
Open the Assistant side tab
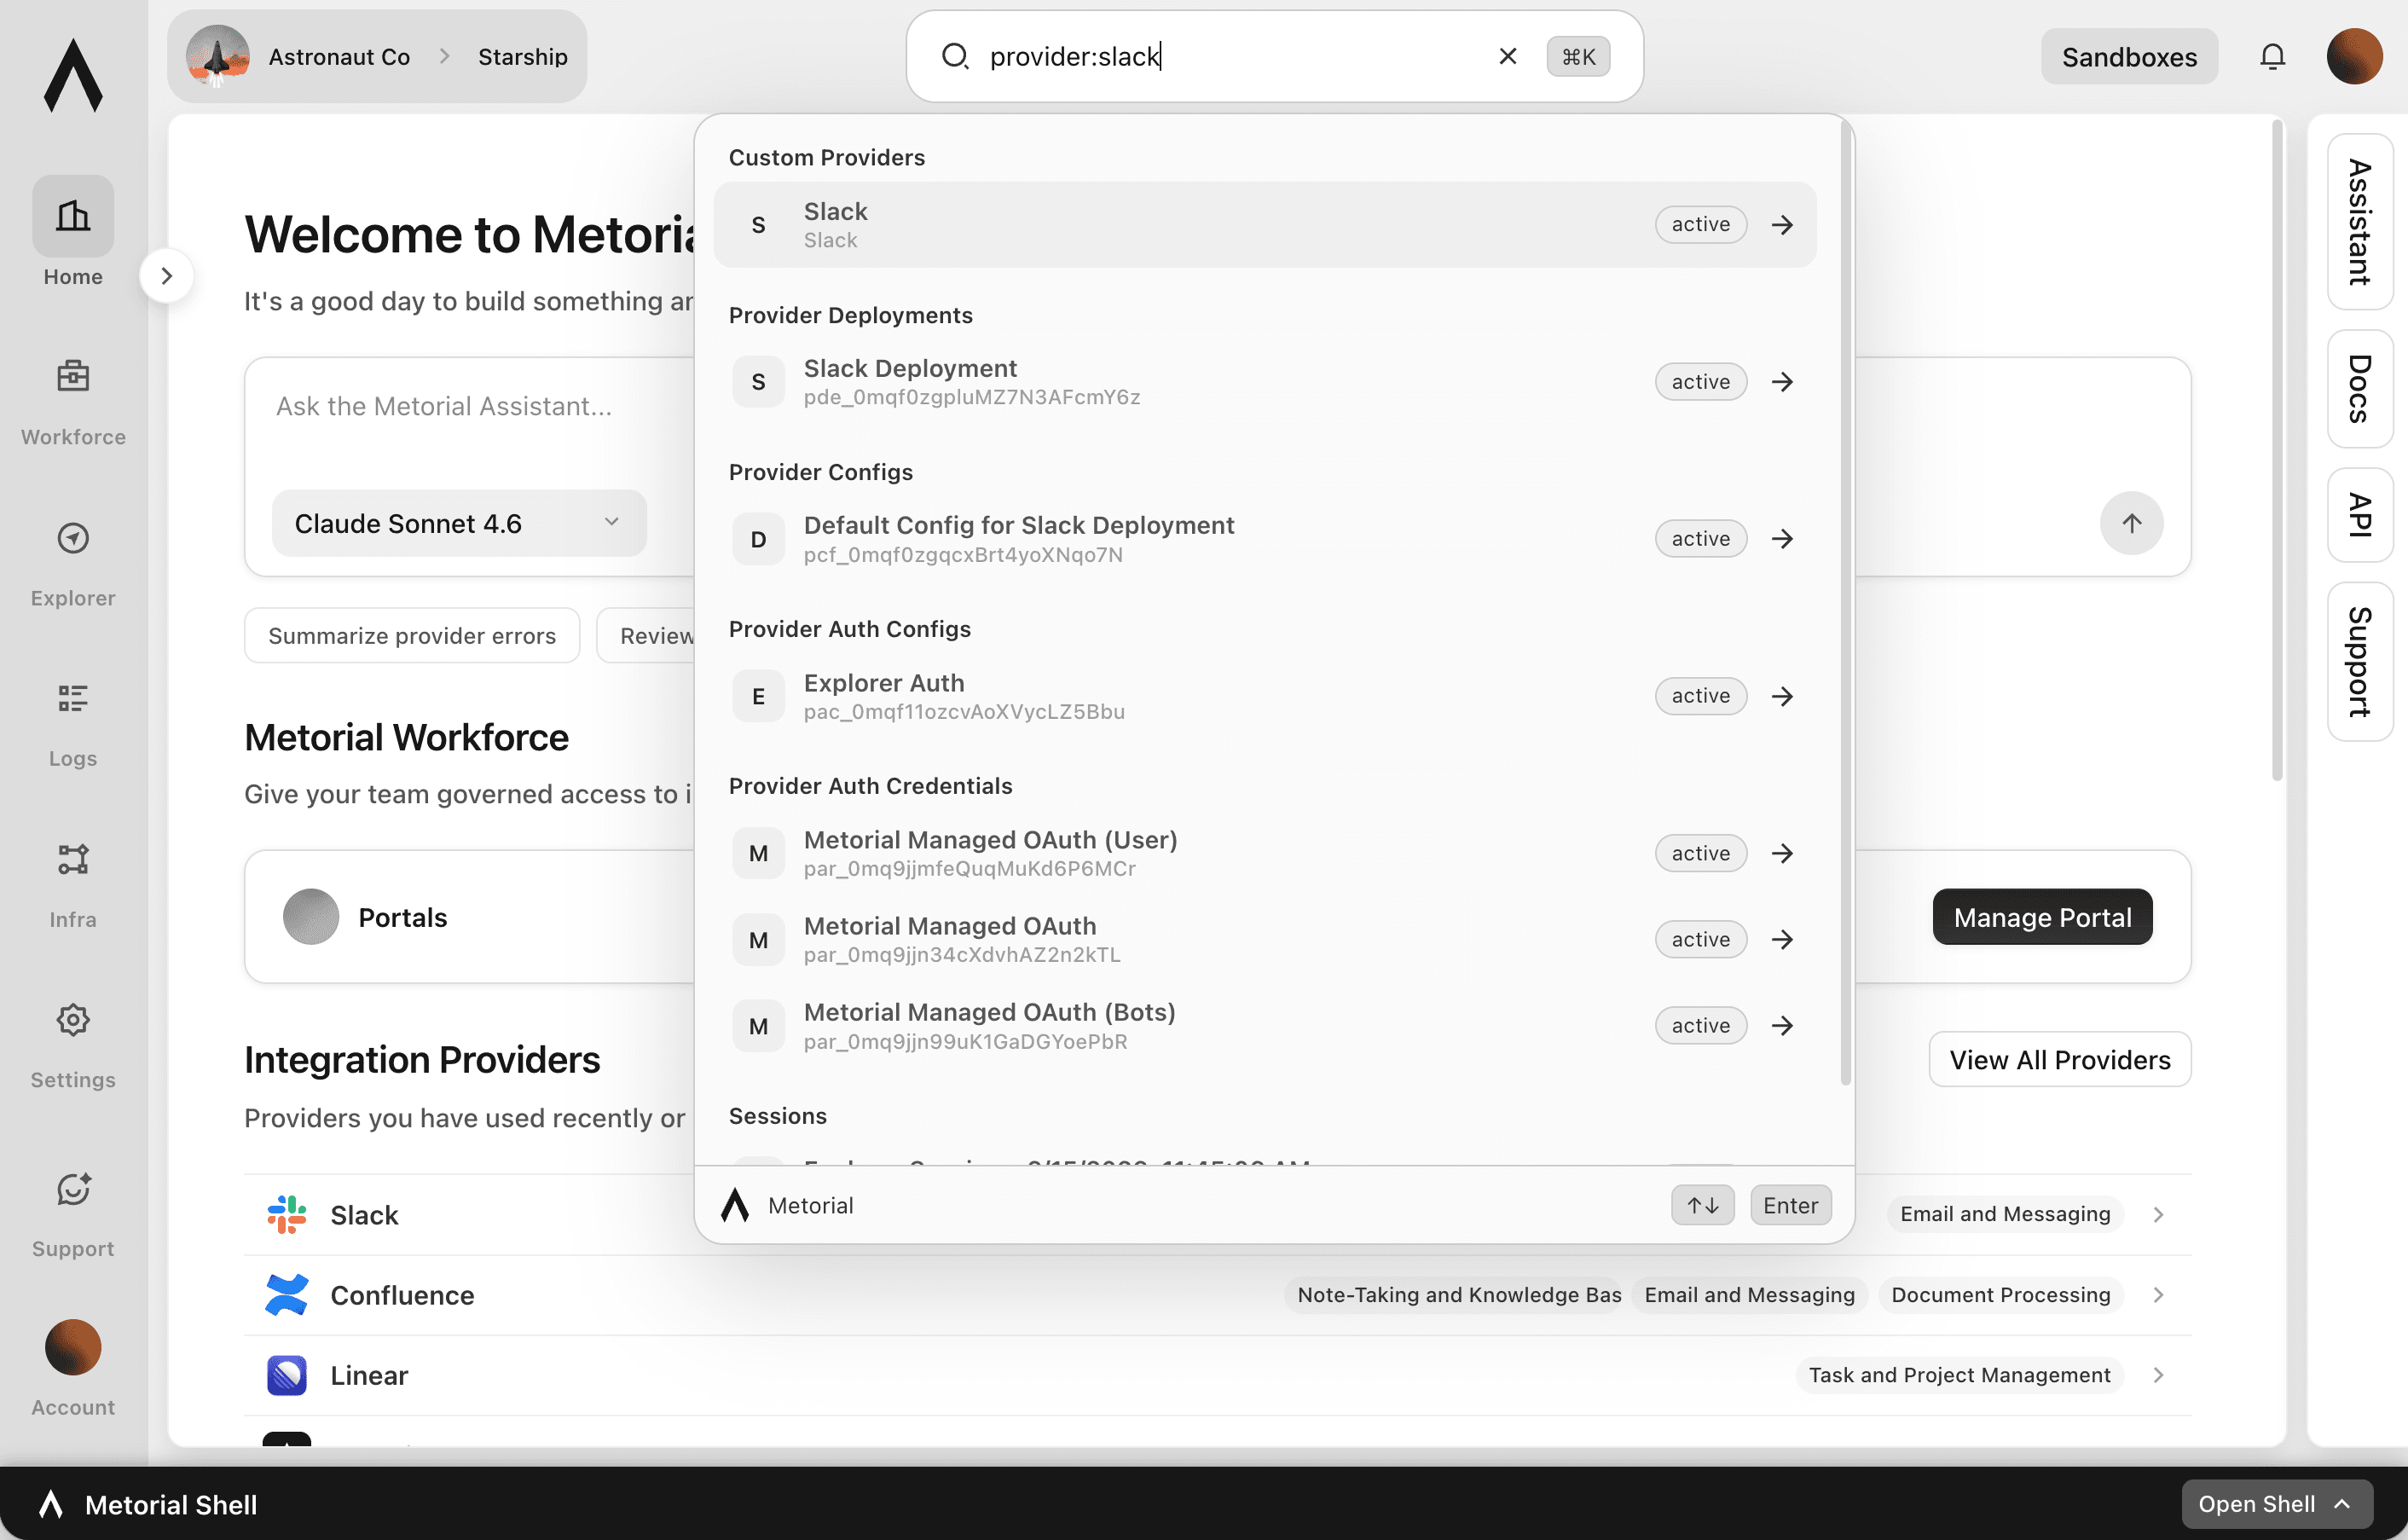click(2359, 222)
